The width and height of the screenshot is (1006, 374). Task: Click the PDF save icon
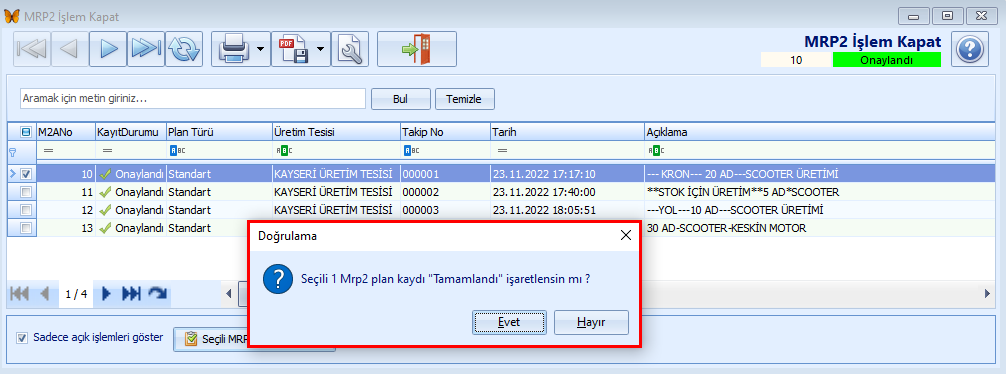tap(293, 49)
